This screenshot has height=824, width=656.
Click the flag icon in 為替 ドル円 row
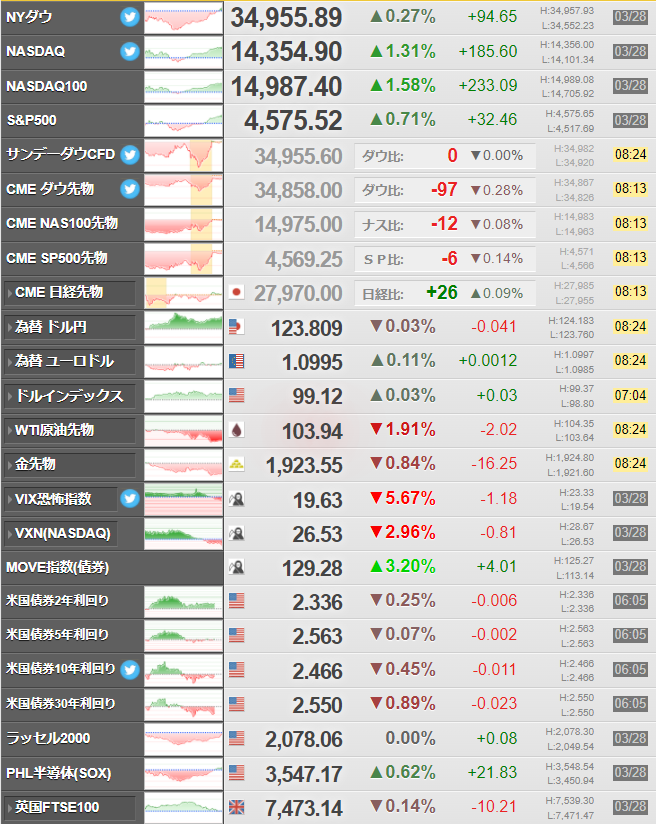pos(237,327)
